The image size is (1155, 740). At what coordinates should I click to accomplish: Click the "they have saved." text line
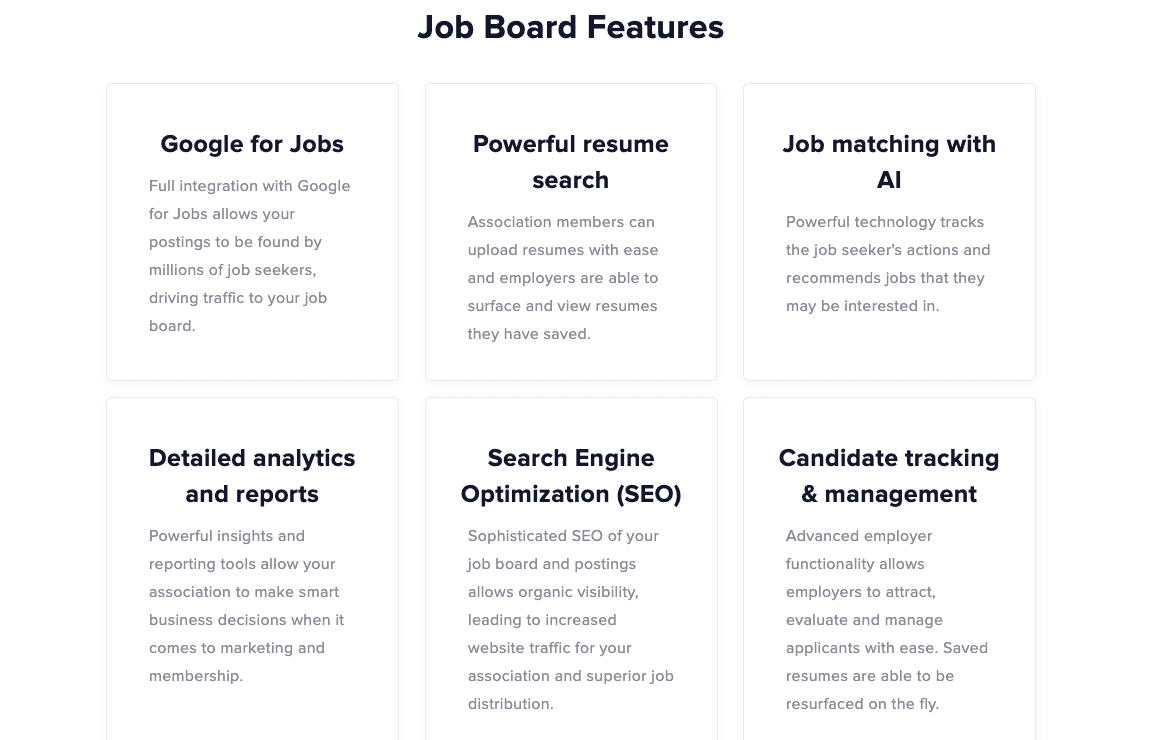(529, 334)
